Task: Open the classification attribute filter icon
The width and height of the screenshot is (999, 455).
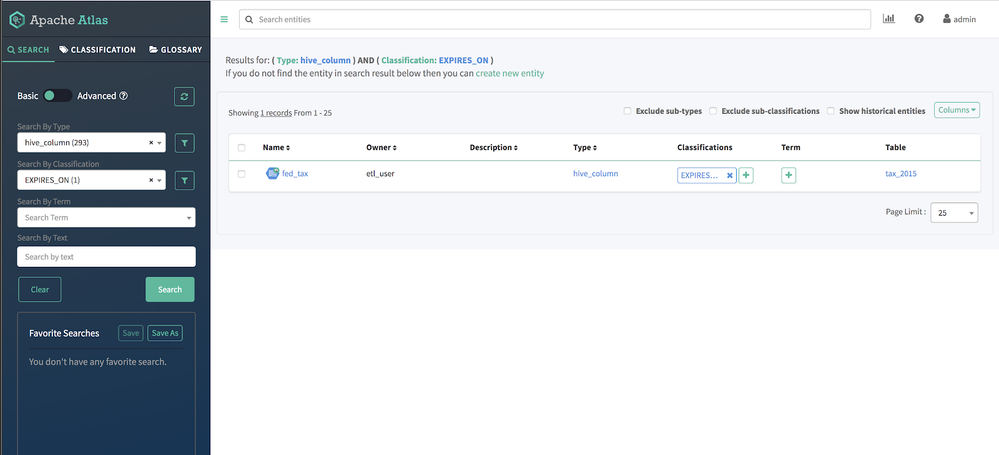Action: pos(184,180)
